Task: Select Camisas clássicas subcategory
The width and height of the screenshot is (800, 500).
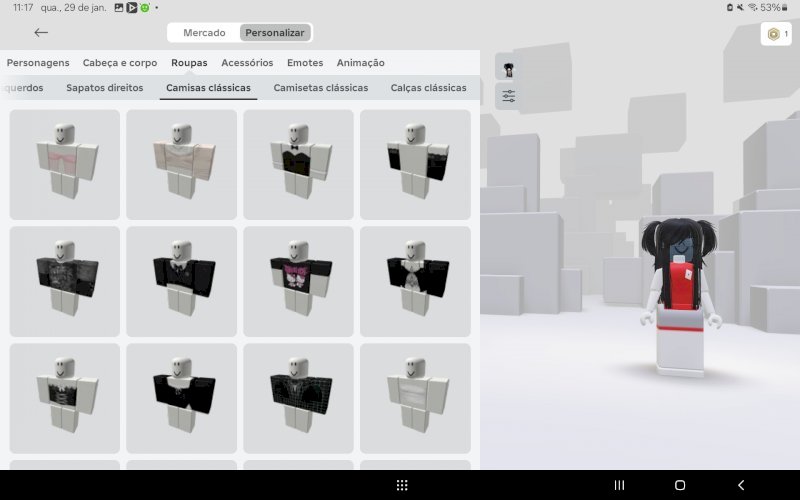Action: point(208,88)
